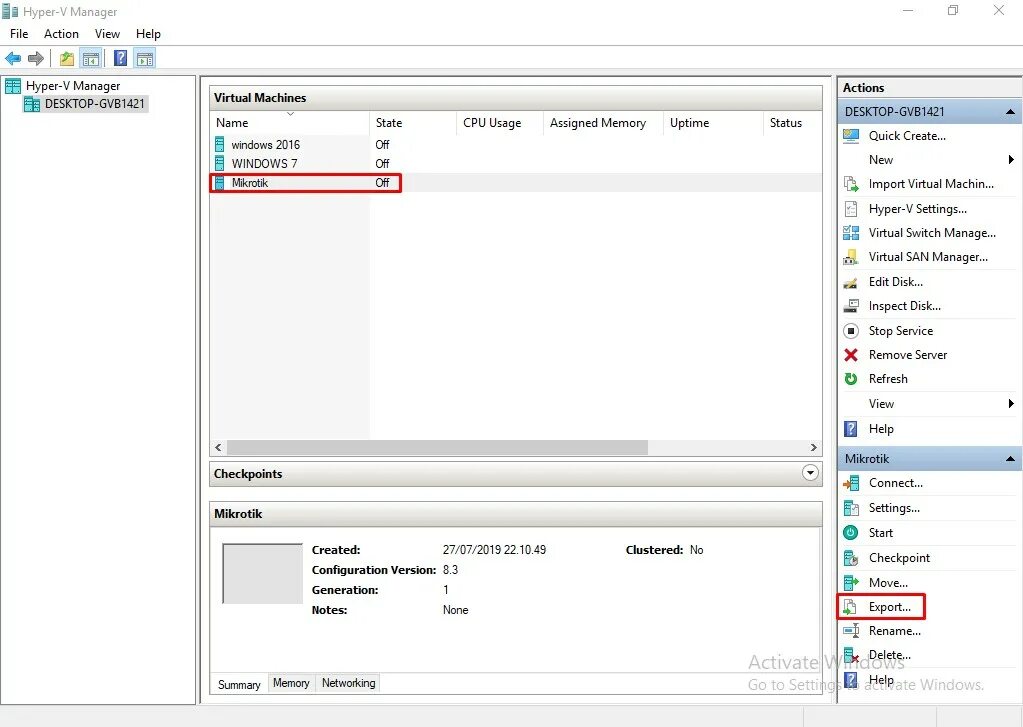
Task: Click the Import Virtual Machine icon
Action: (851, 184)
